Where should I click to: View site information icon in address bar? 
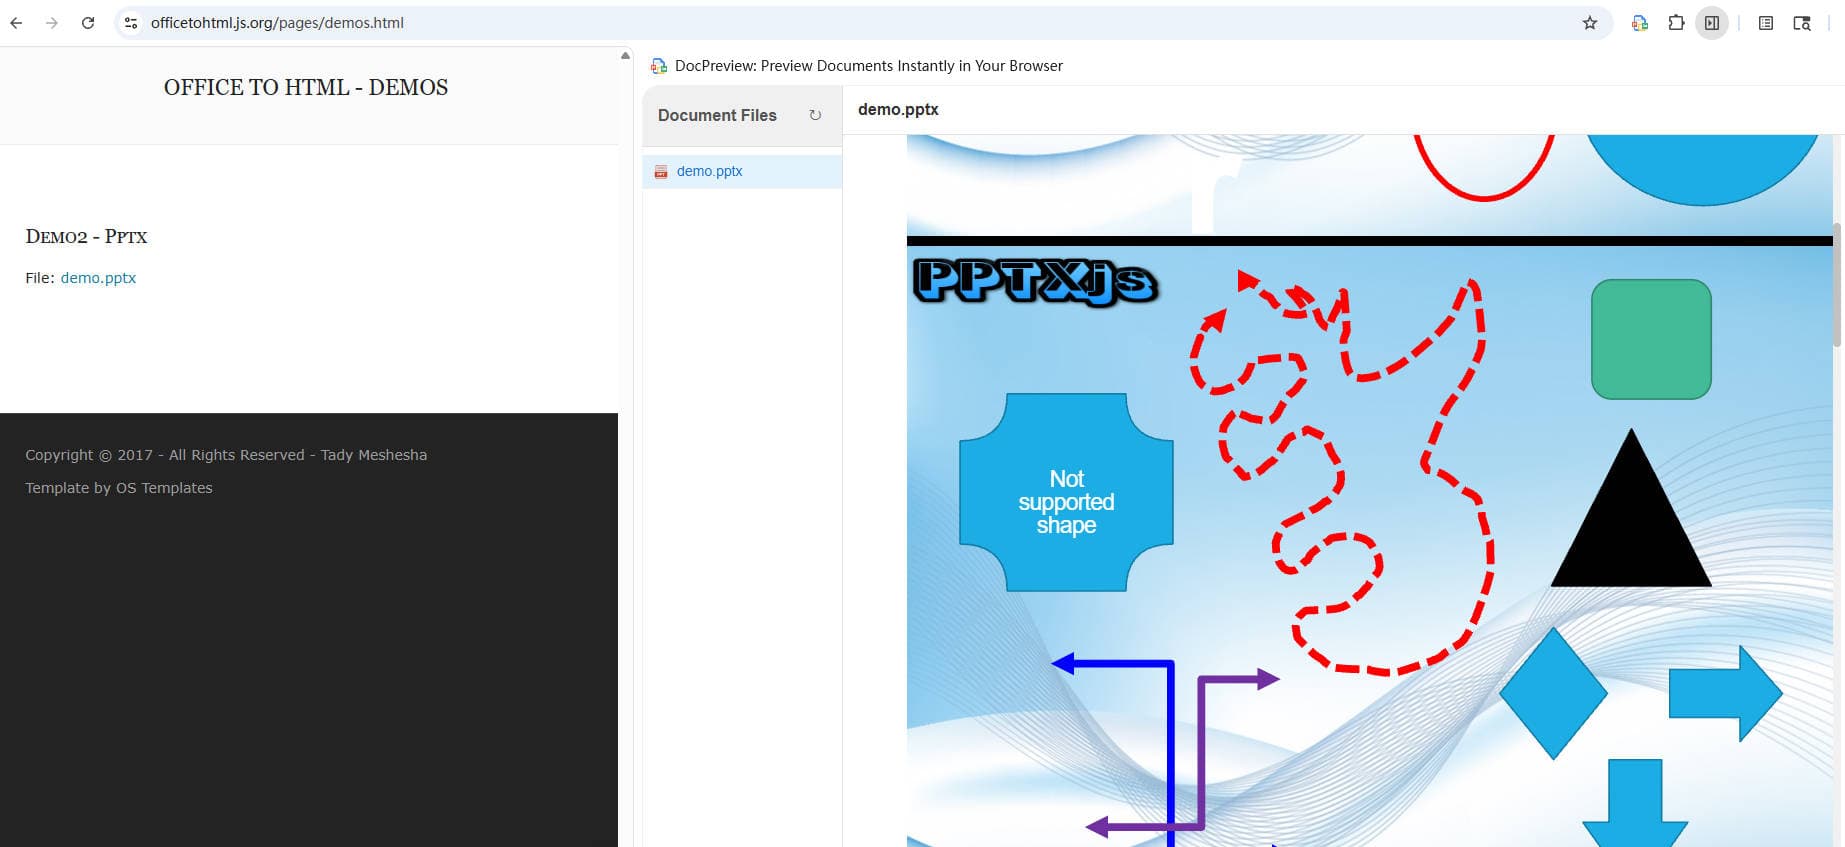[131, 23]
